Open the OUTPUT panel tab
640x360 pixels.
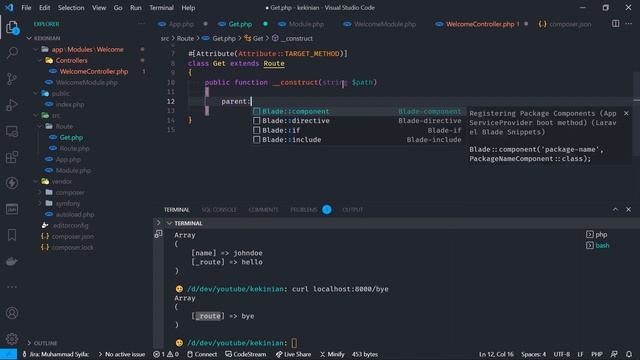(353, 210)
